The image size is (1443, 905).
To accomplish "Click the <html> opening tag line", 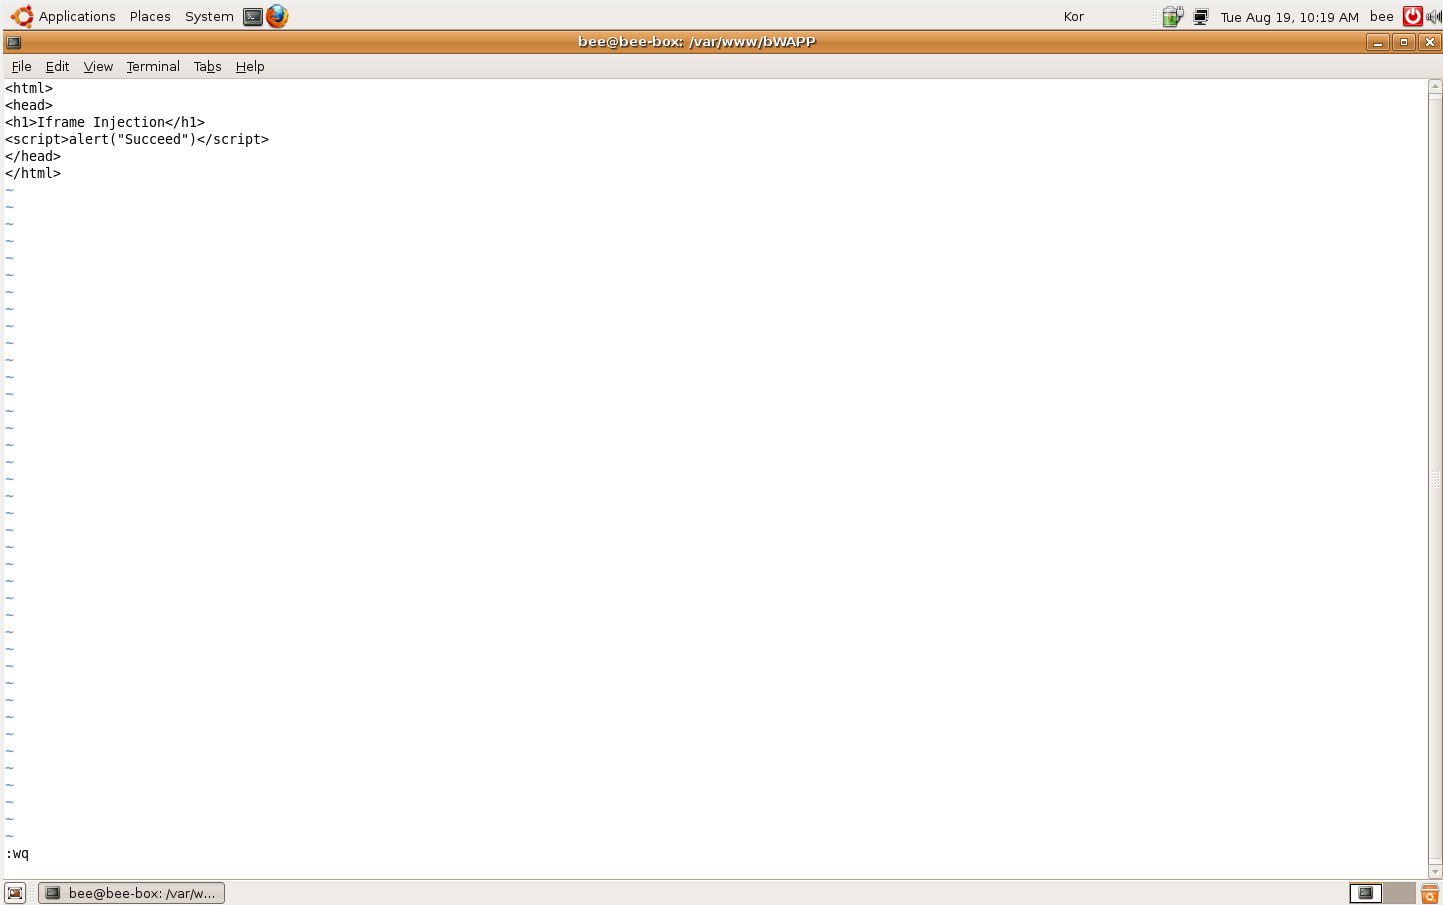I will pyautogui.click(x=29, y=88).
